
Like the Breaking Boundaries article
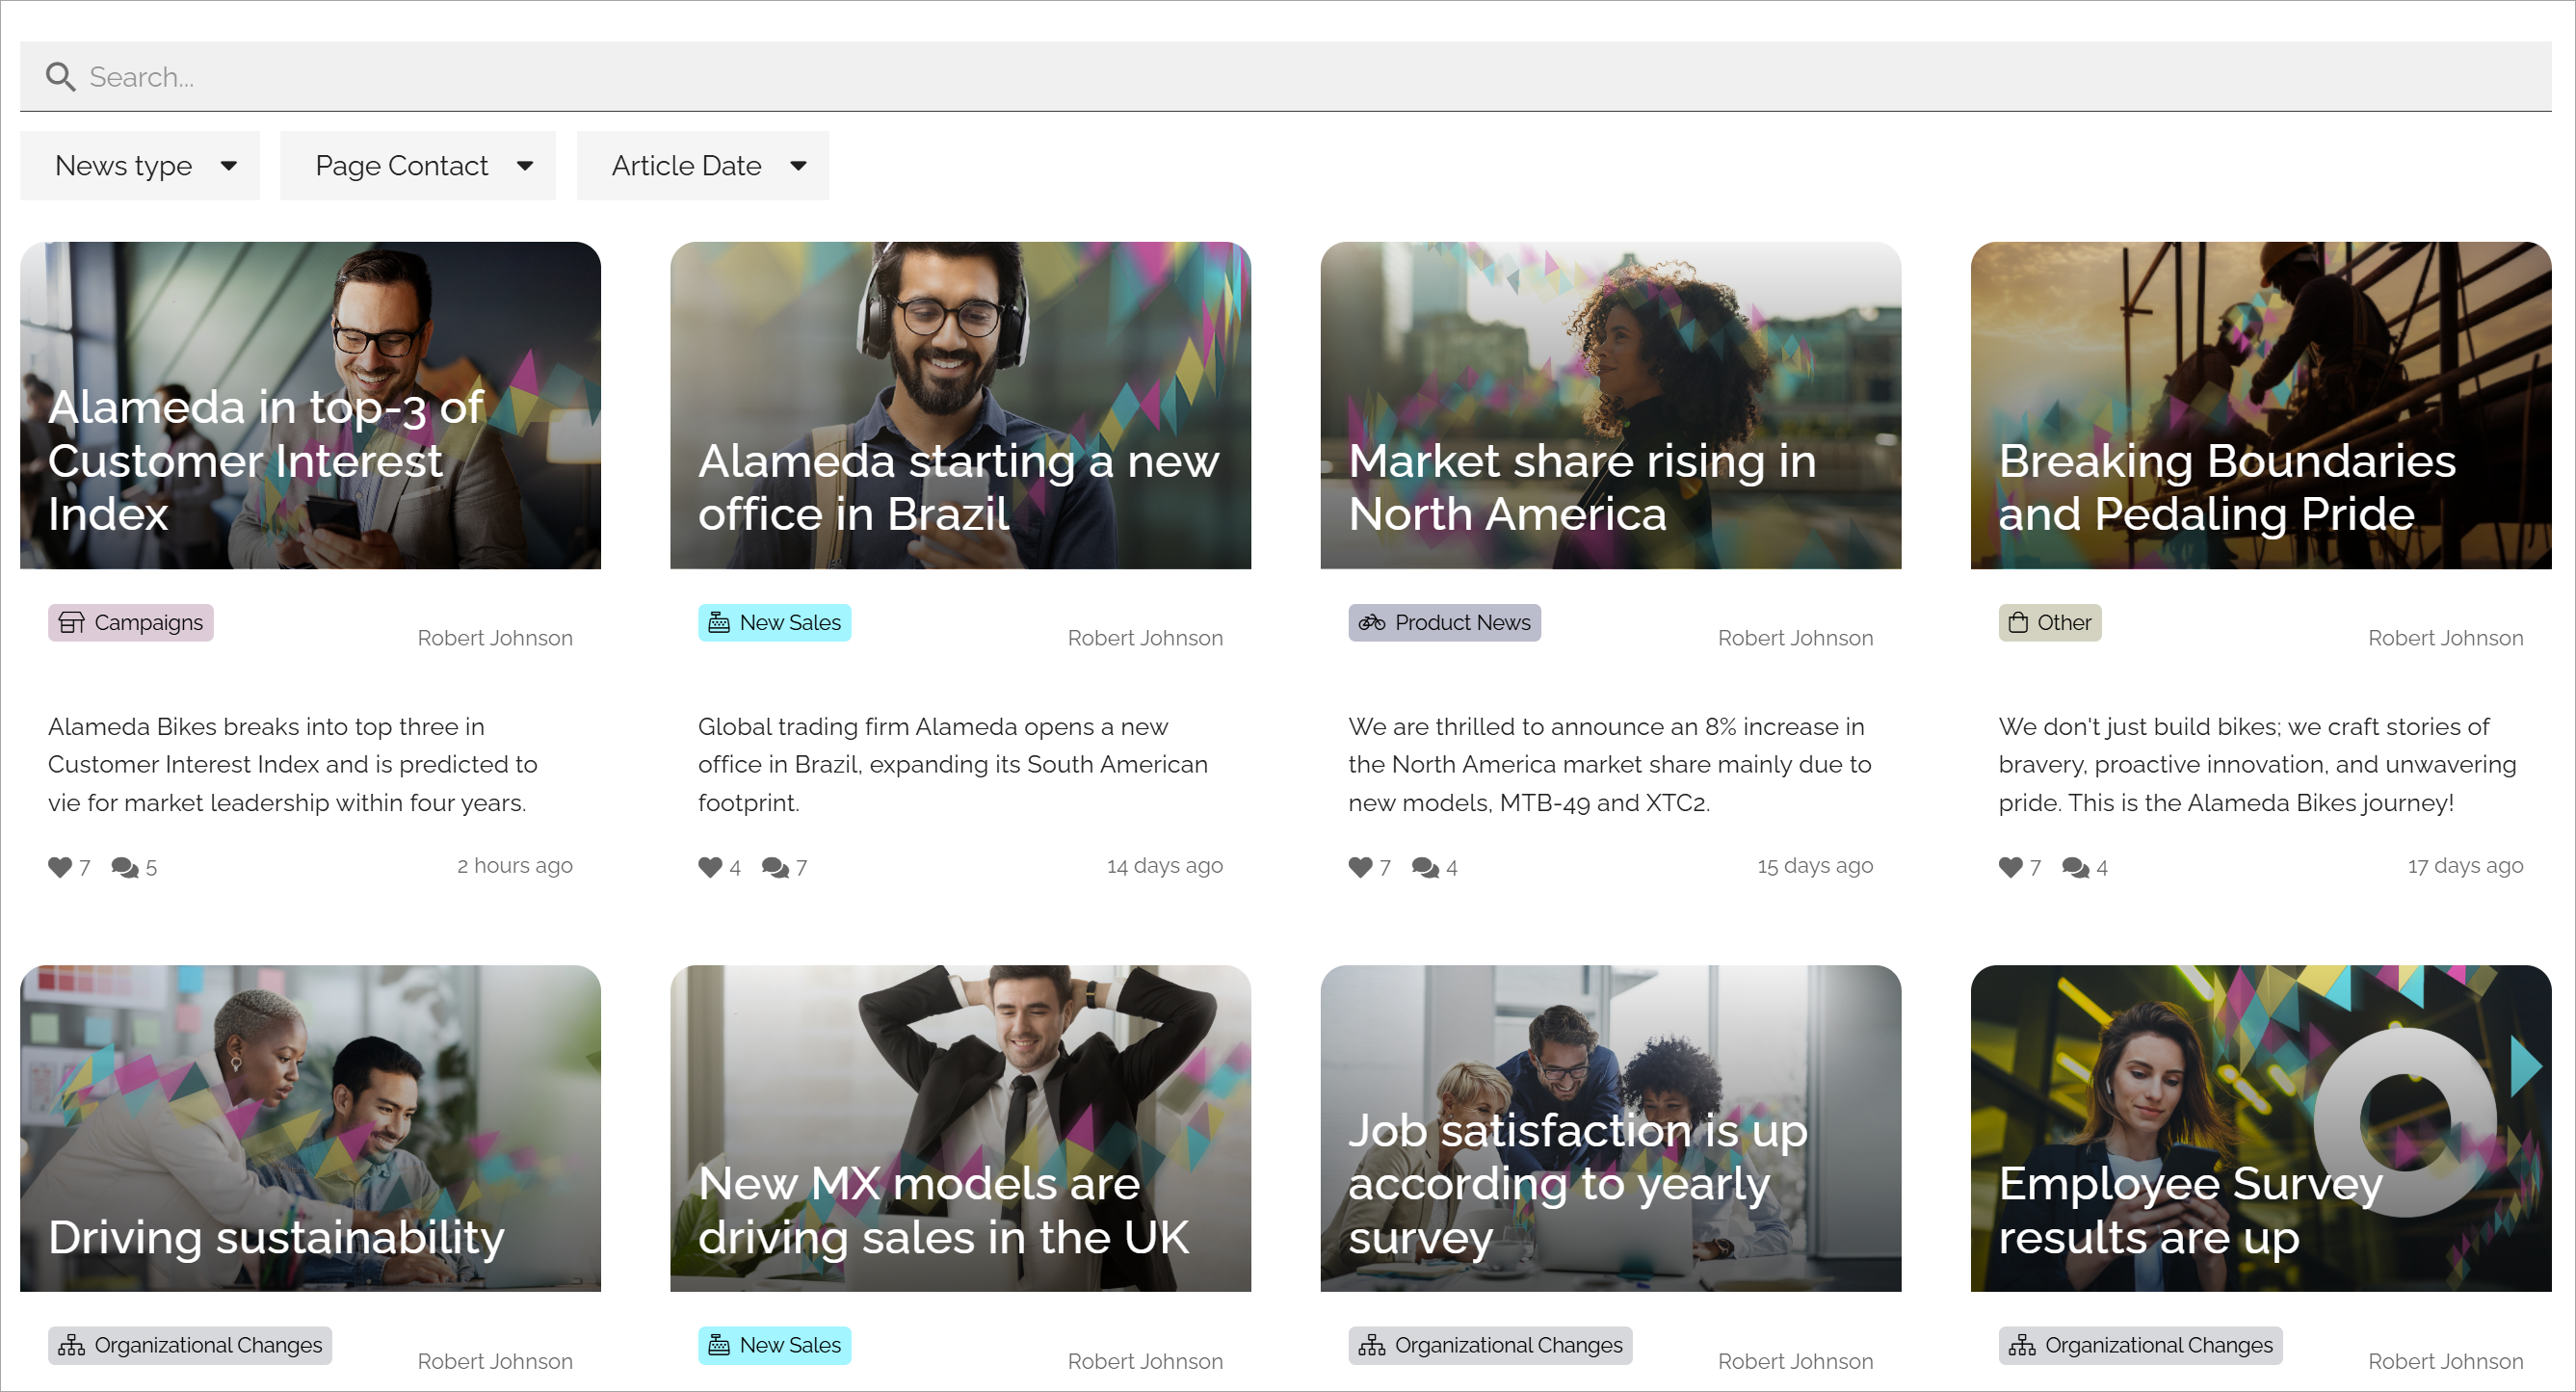2010,867
